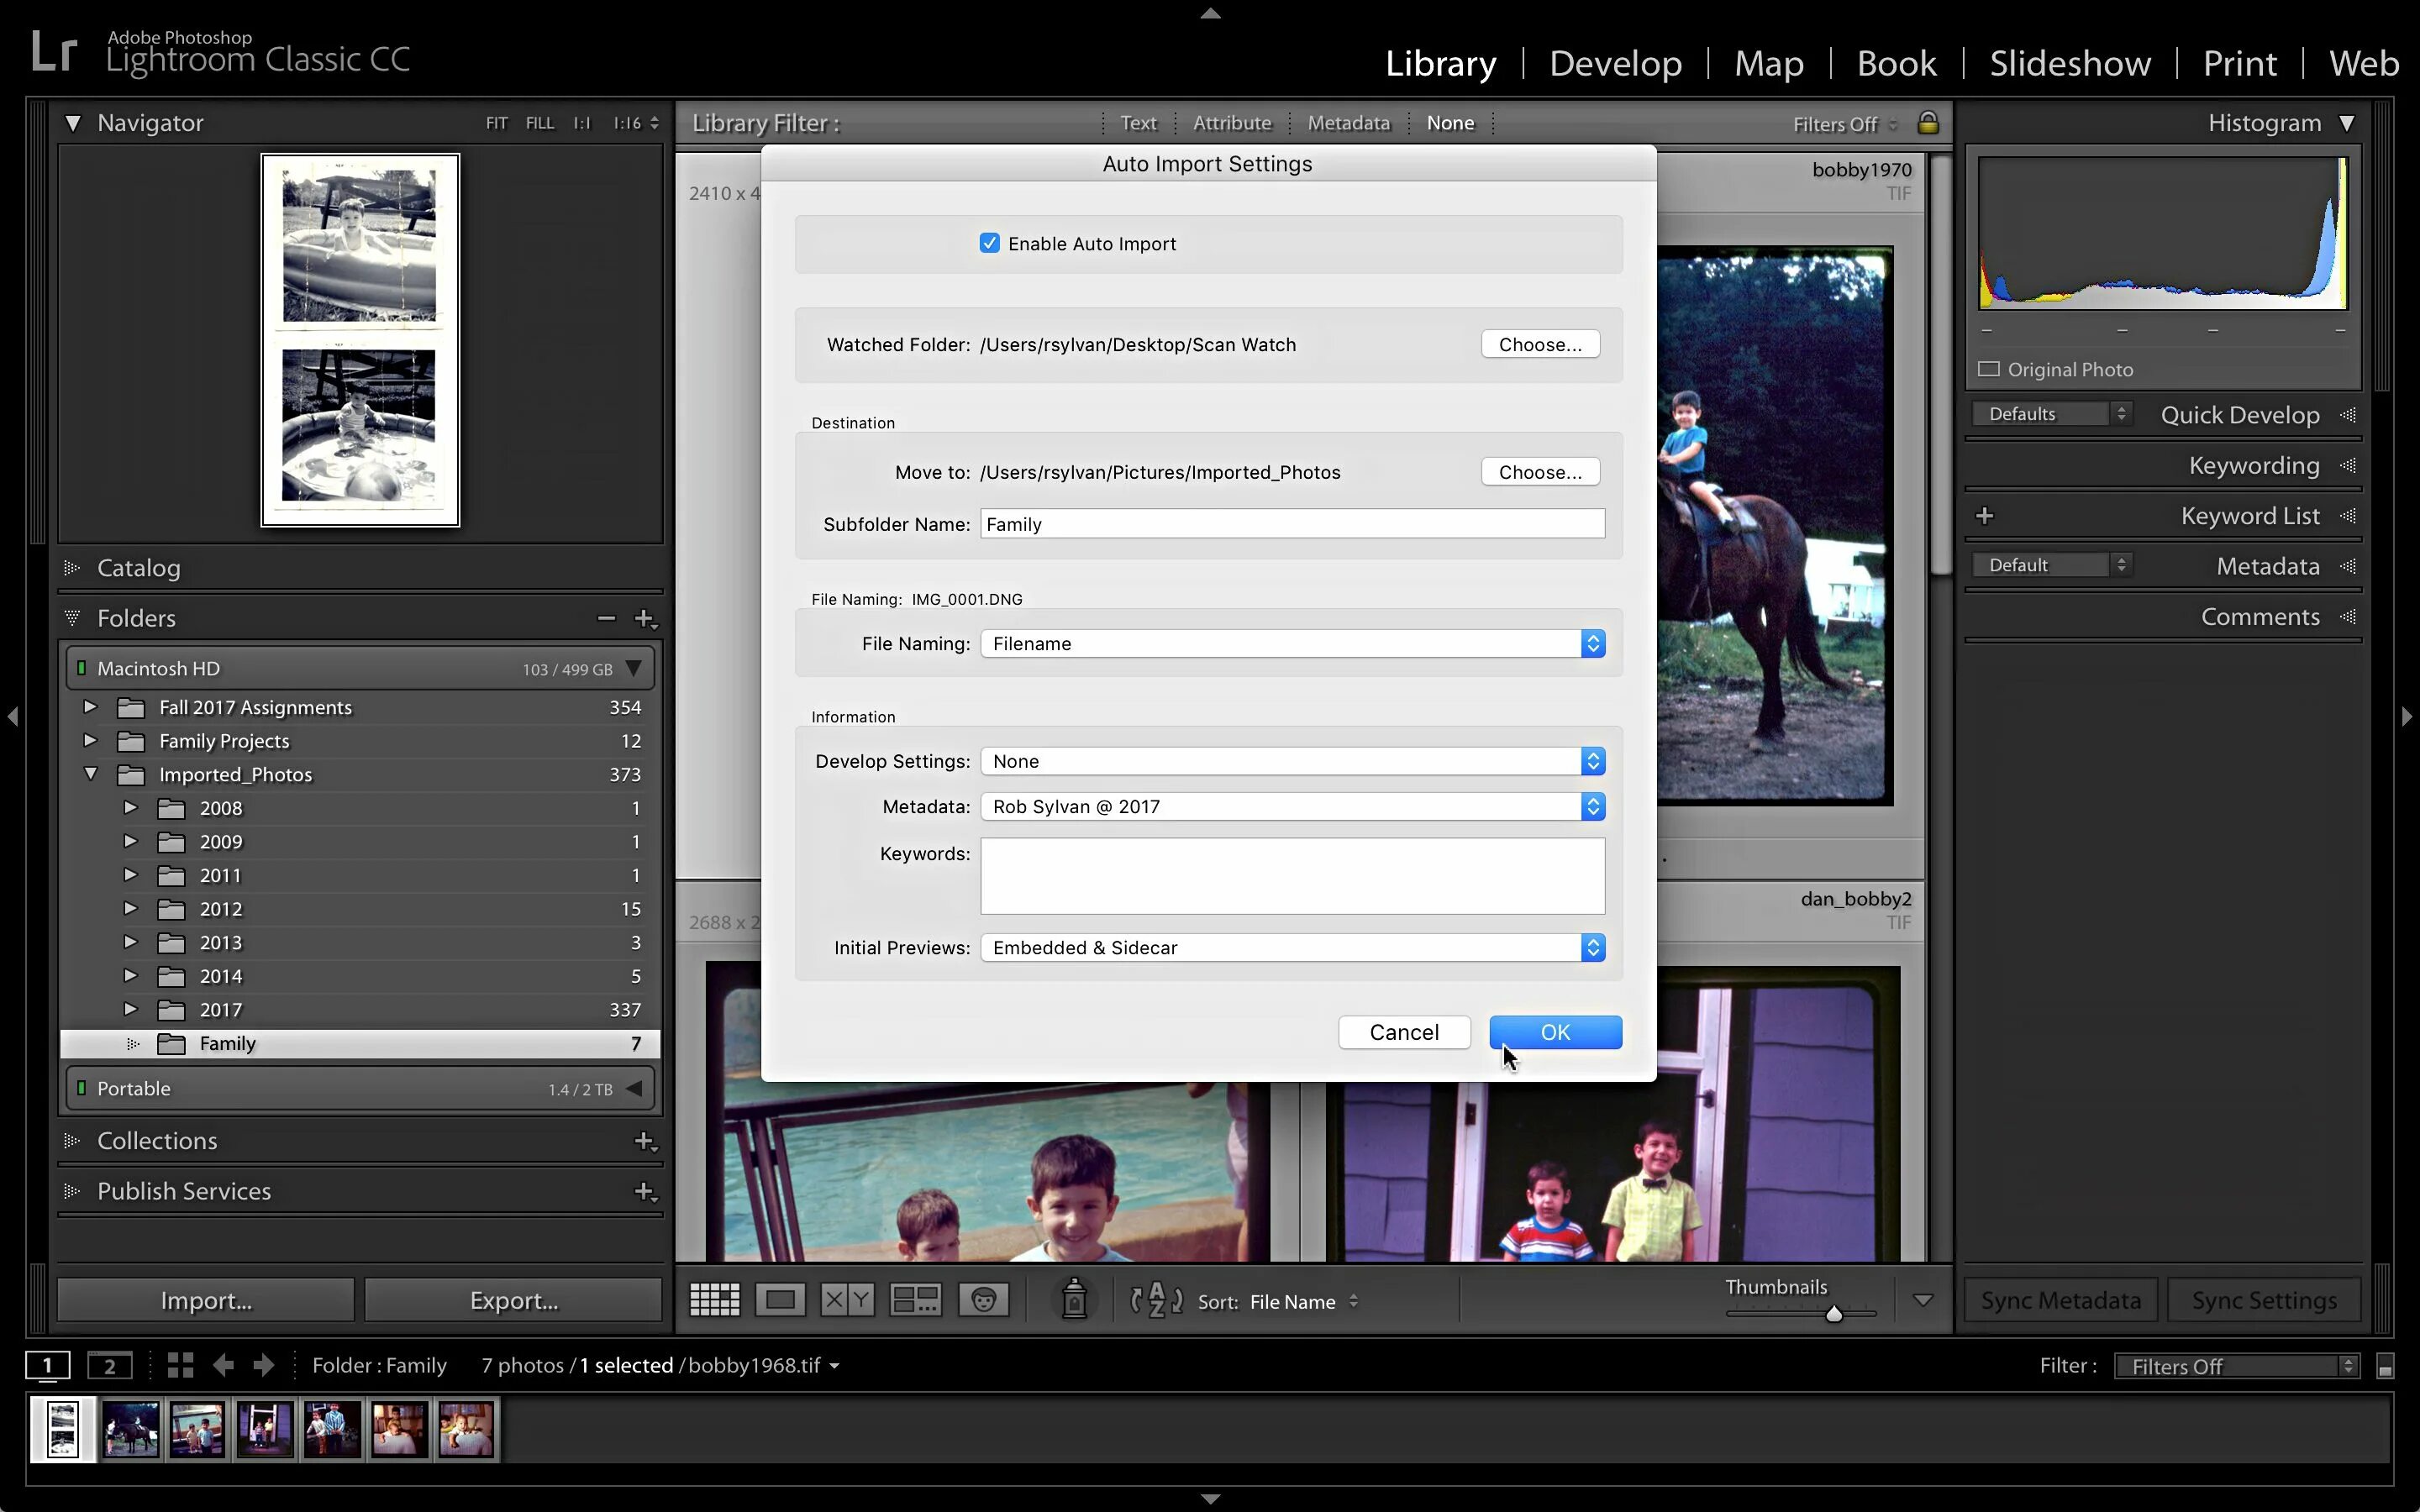Select the Metadata filter tab

[1348, 123]
